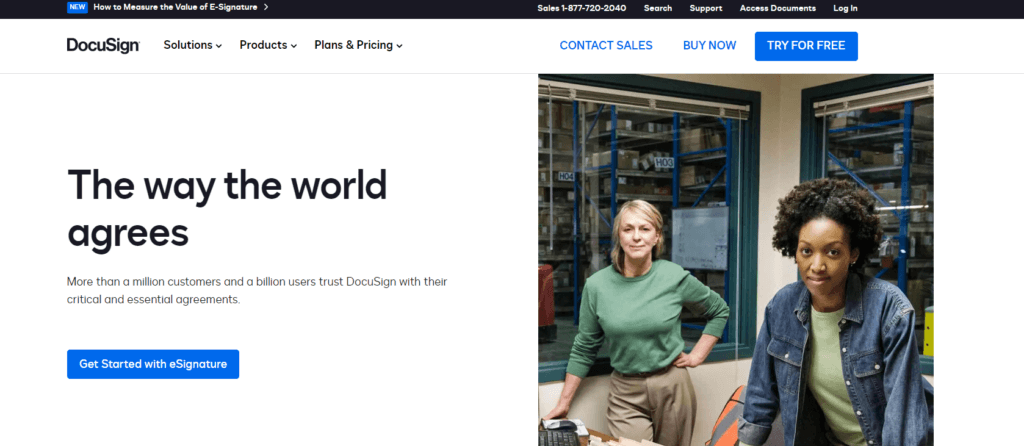Open Search in the top bar
Image resolution: width=1024 pixels, height=446 pixels.
point(658,8)
